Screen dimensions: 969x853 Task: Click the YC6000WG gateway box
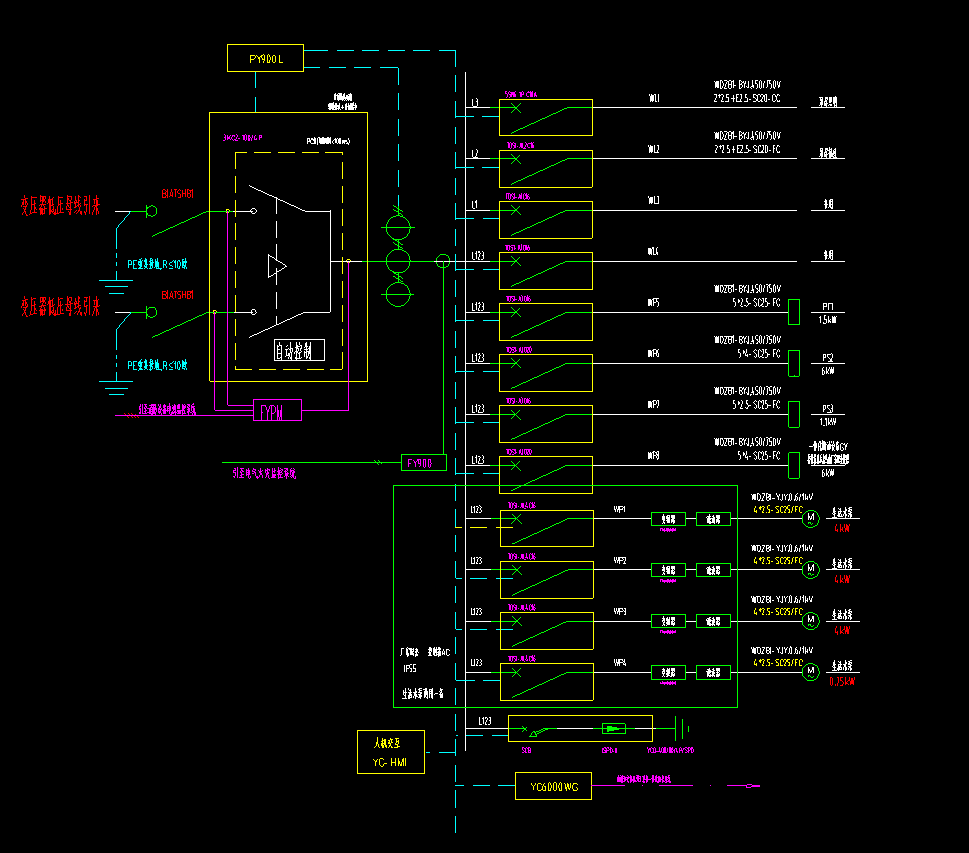pos(554,787)
